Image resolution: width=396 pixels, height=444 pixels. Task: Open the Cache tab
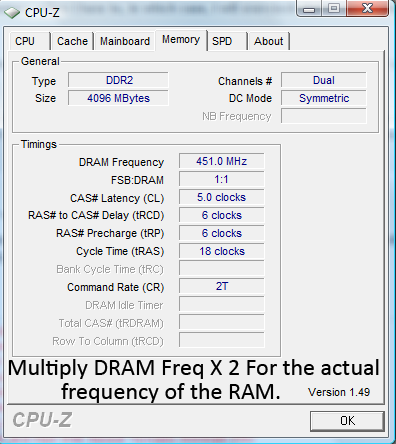tap(72, 41)
